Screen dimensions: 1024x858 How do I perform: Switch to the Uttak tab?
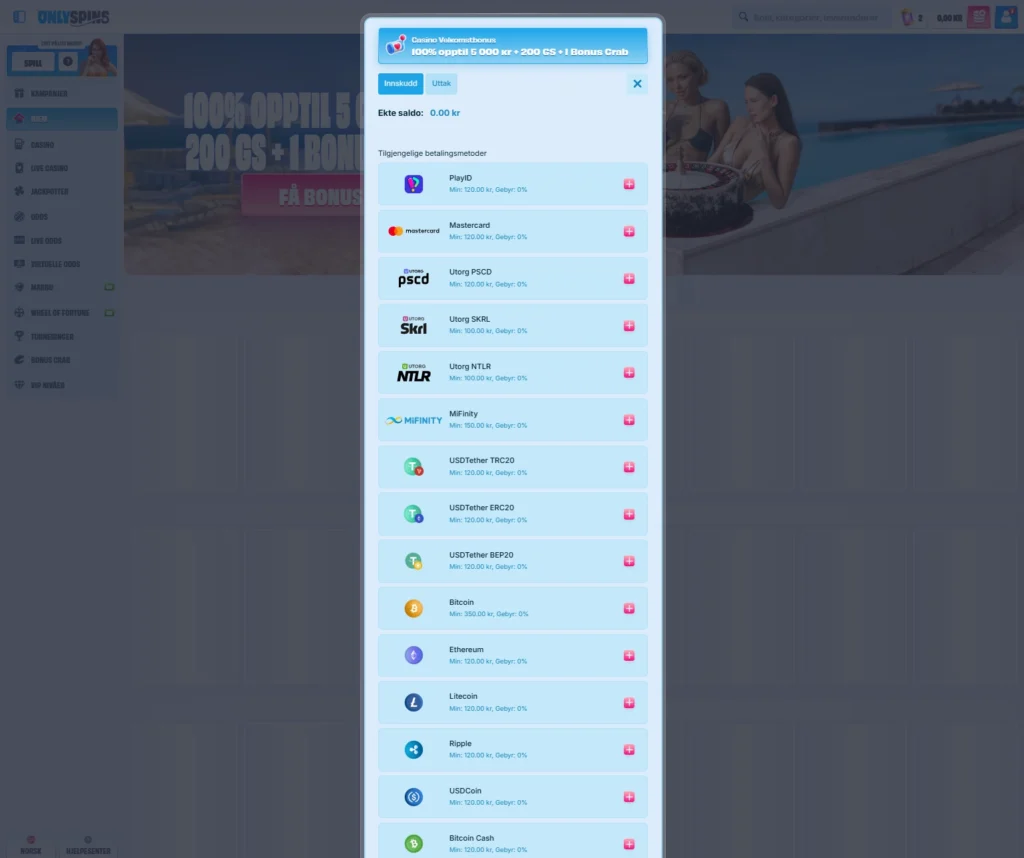(441, 84)
